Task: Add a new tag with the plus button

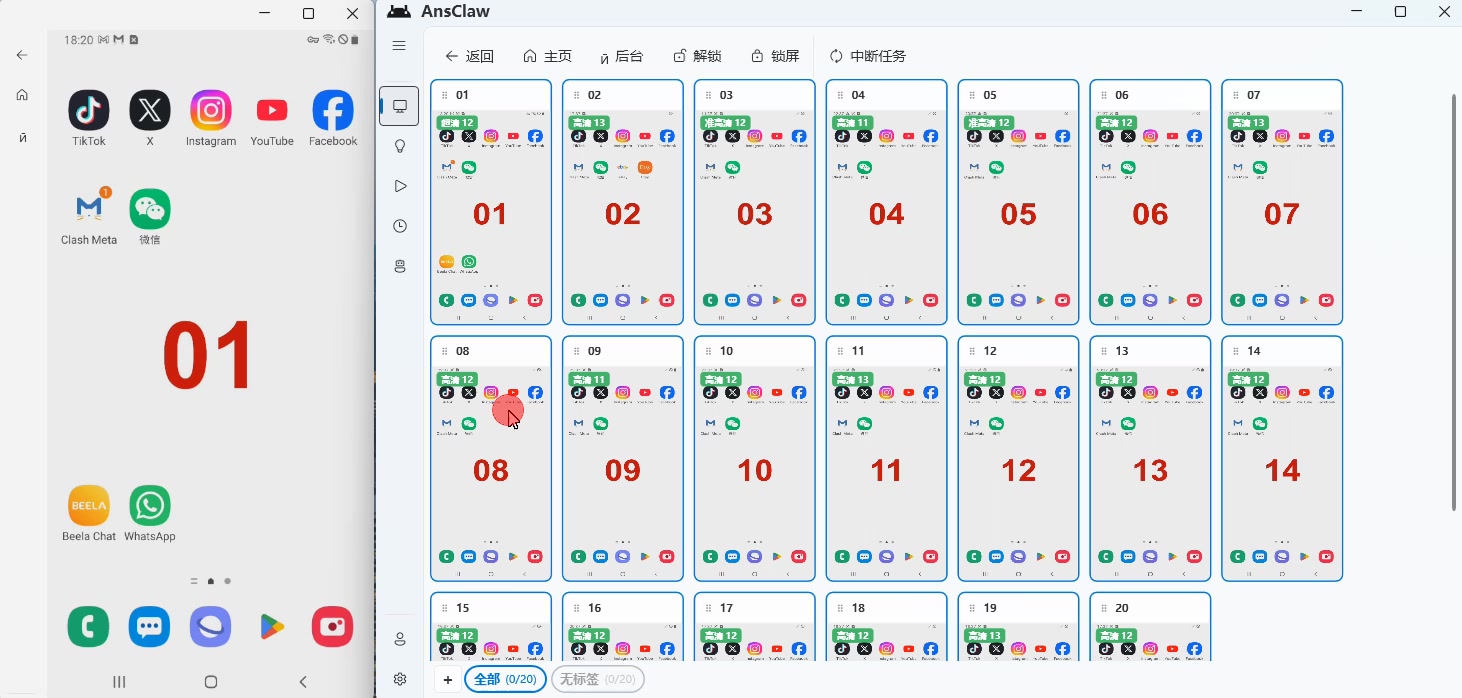Action: pos(447,680)
